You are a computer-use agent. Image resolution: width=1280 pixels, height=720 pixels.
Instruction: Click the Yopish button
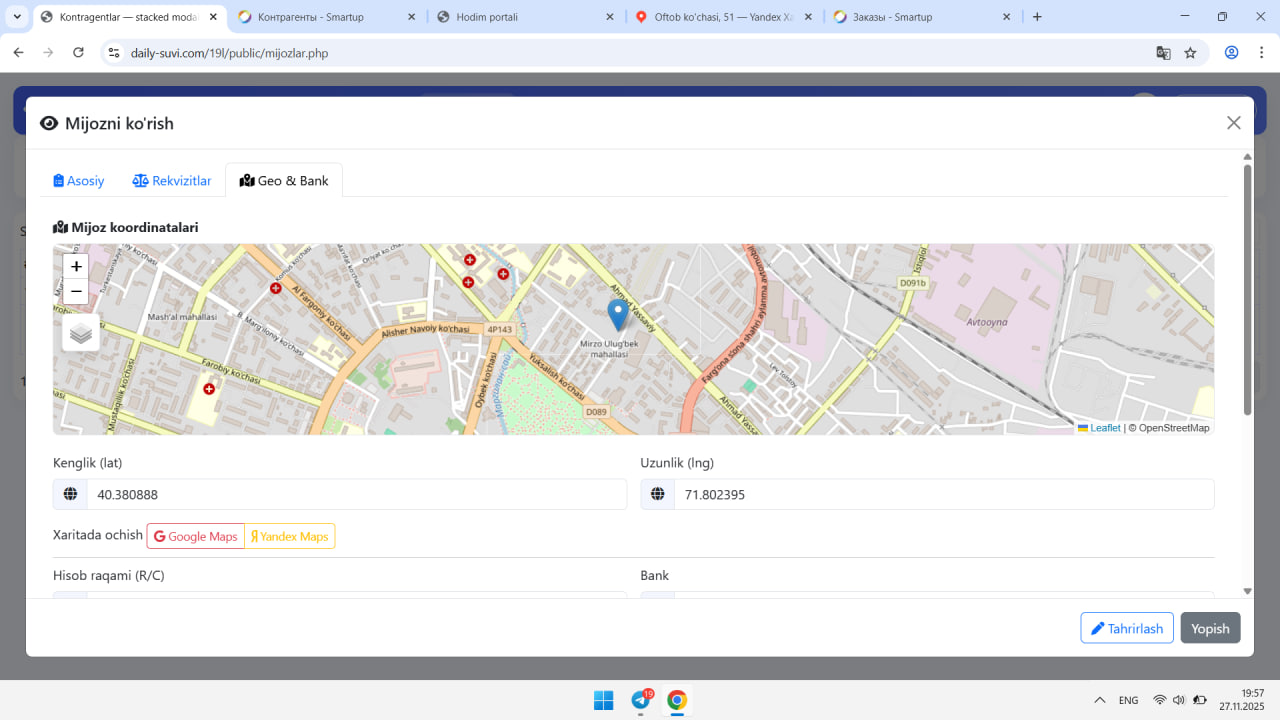(x=1210, y=628)
